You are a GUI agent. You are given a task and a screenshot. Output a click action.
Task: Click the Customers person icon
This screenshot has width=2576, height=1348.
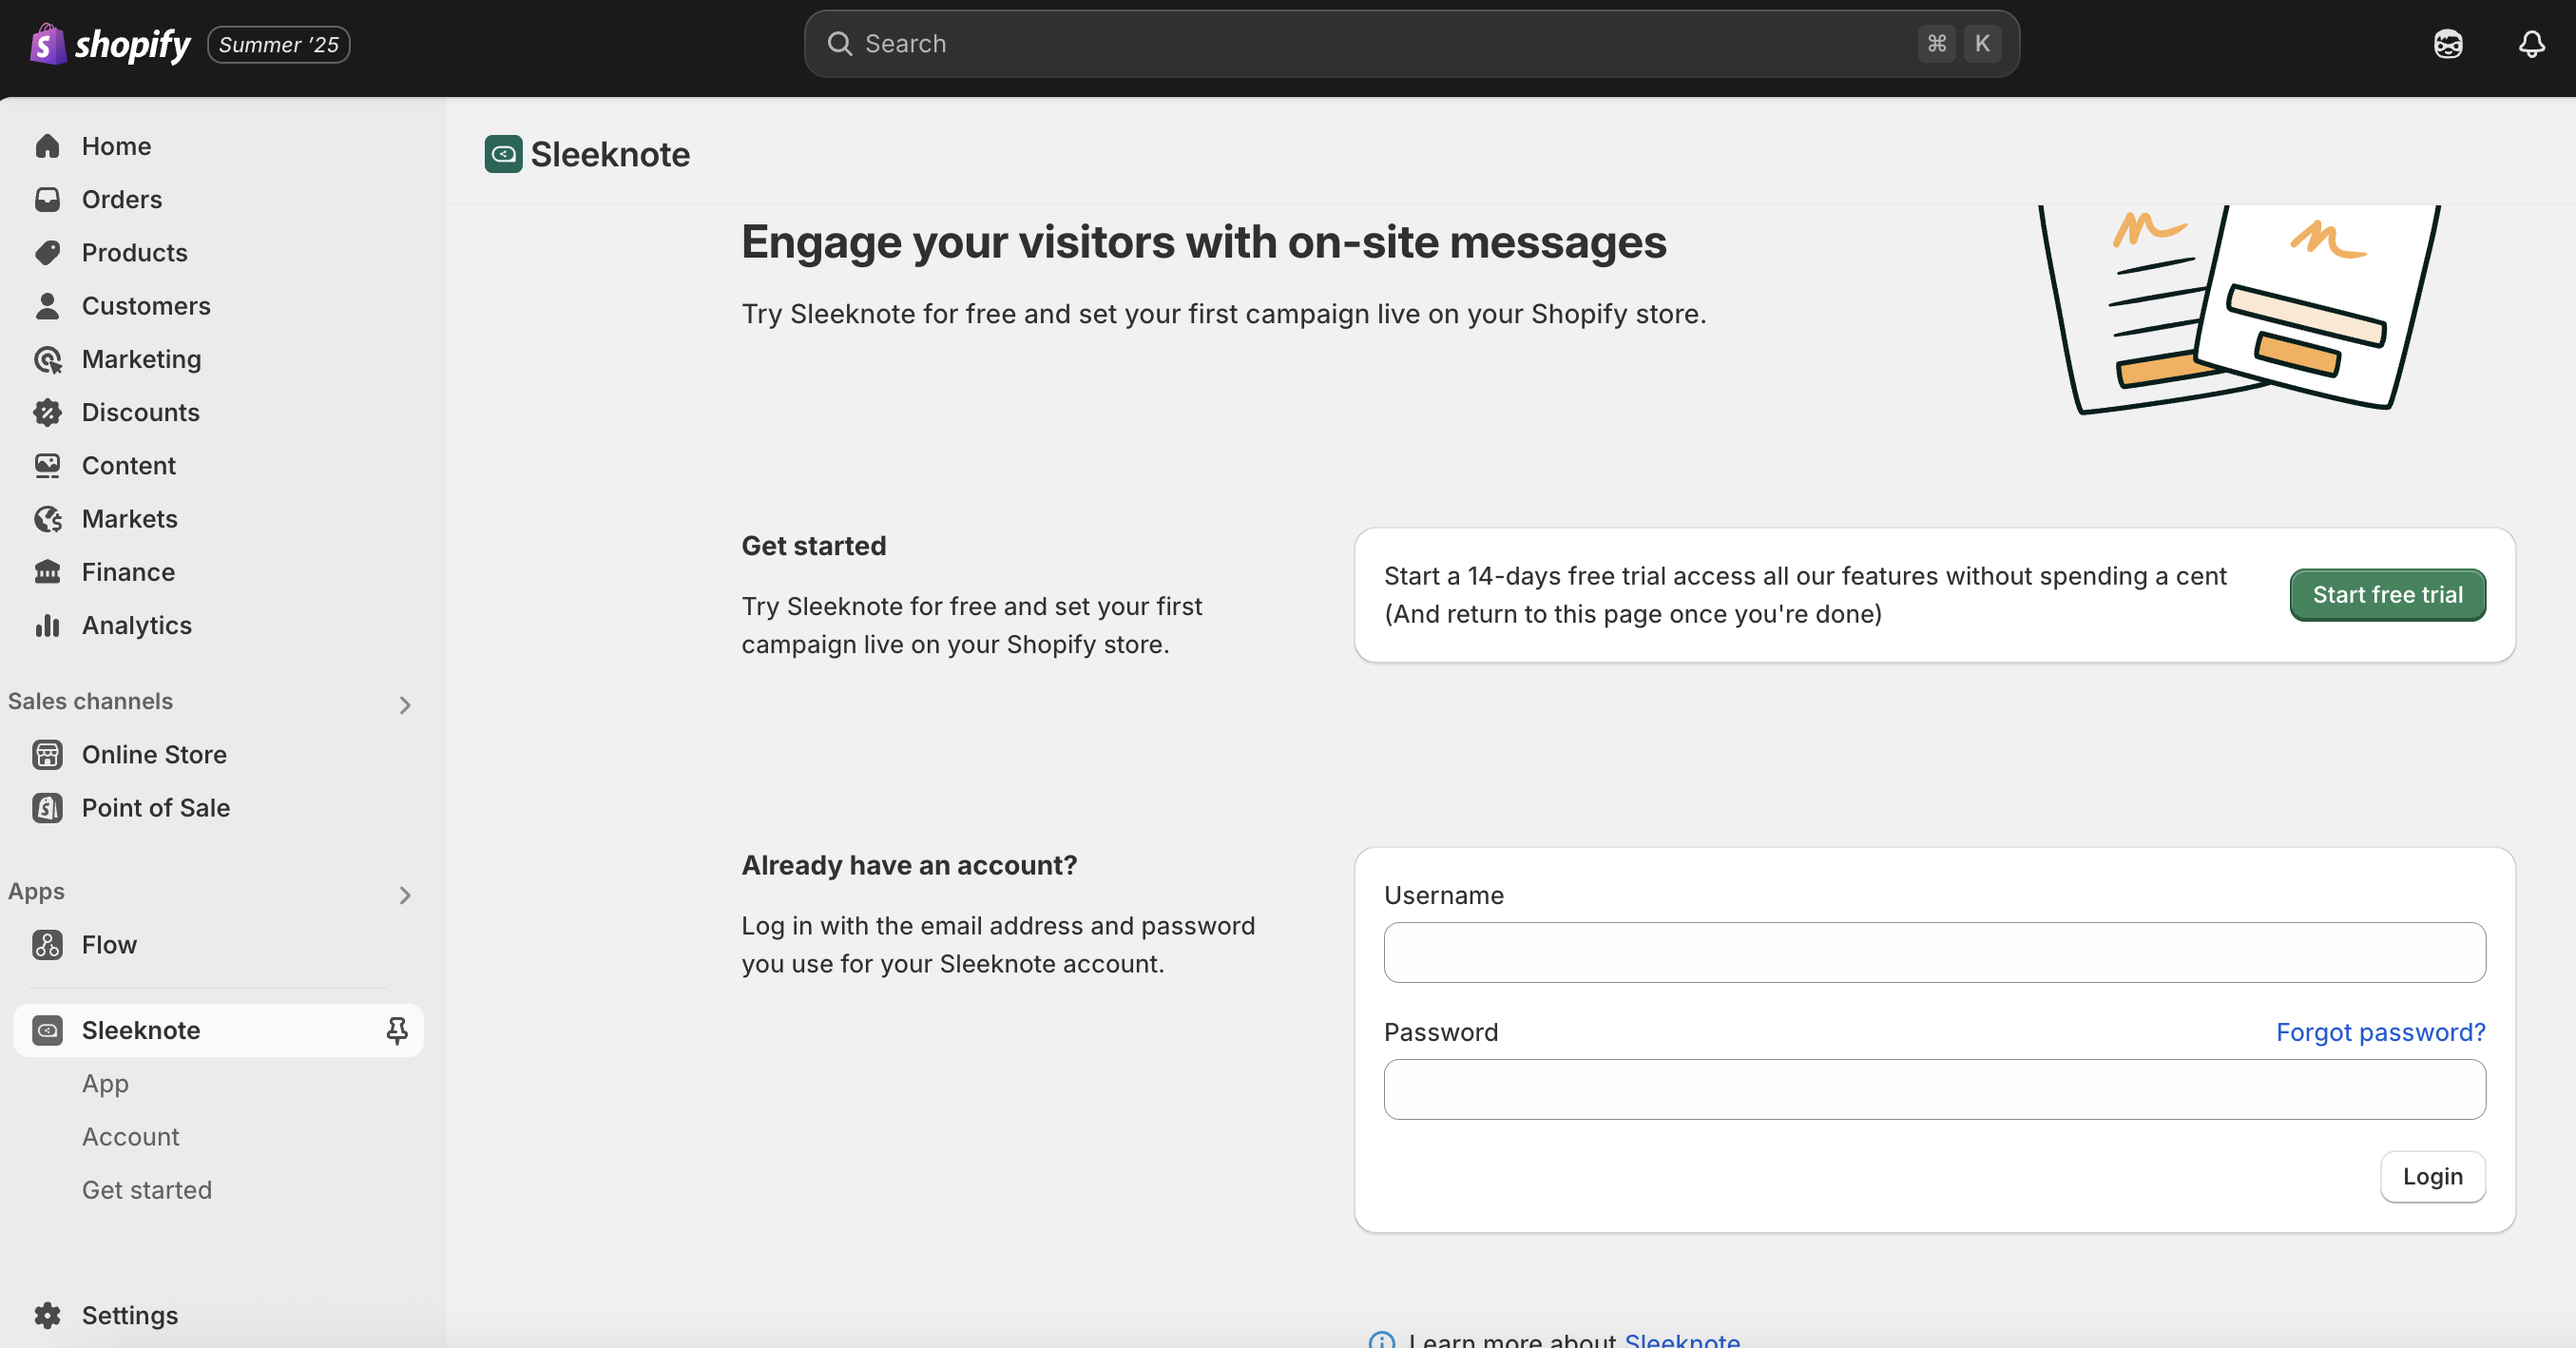(47, 305)
